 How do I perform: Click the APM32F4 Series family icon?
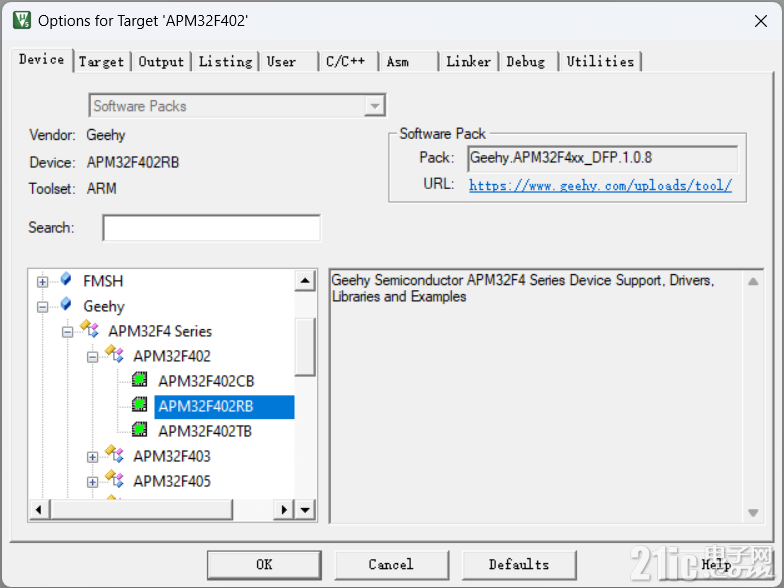point(90,328)
